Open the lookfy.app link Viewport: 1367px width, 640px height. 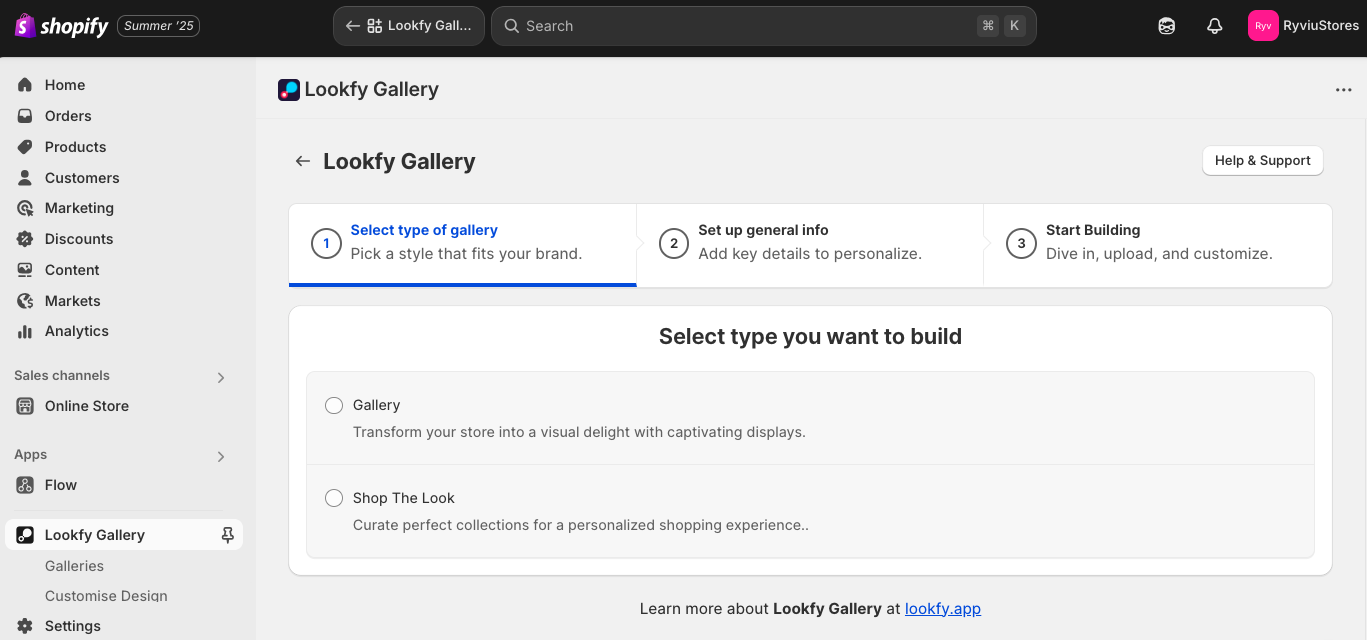point(943,608)
